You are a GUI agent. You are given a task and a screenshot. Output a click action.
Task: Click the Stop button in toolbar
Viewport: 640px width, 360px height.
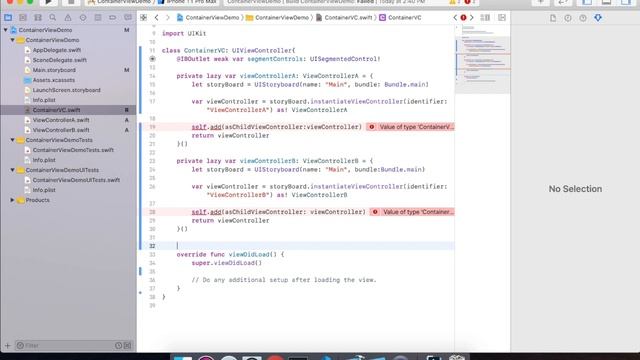click(x=71, y=2)
